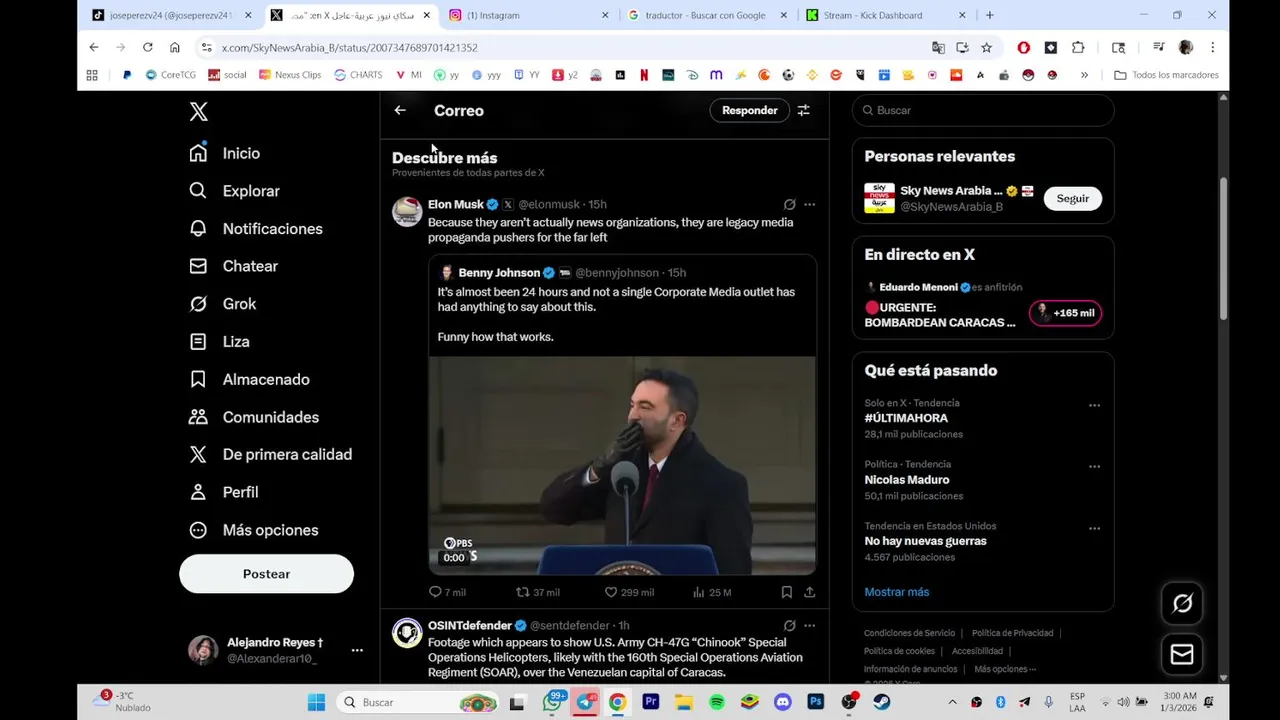The image size is (1280, 720).
Task: Open the @elonmusk handle link
Action: (x=548, y=204)
